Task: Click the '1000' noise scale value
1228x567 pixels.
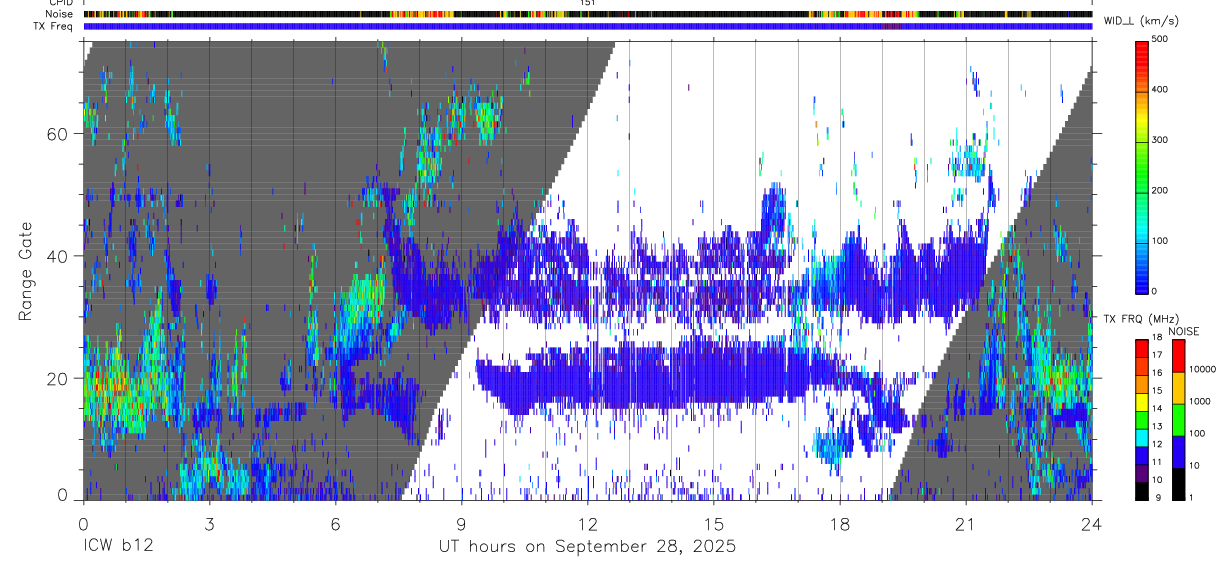Action: [1200, 401]
